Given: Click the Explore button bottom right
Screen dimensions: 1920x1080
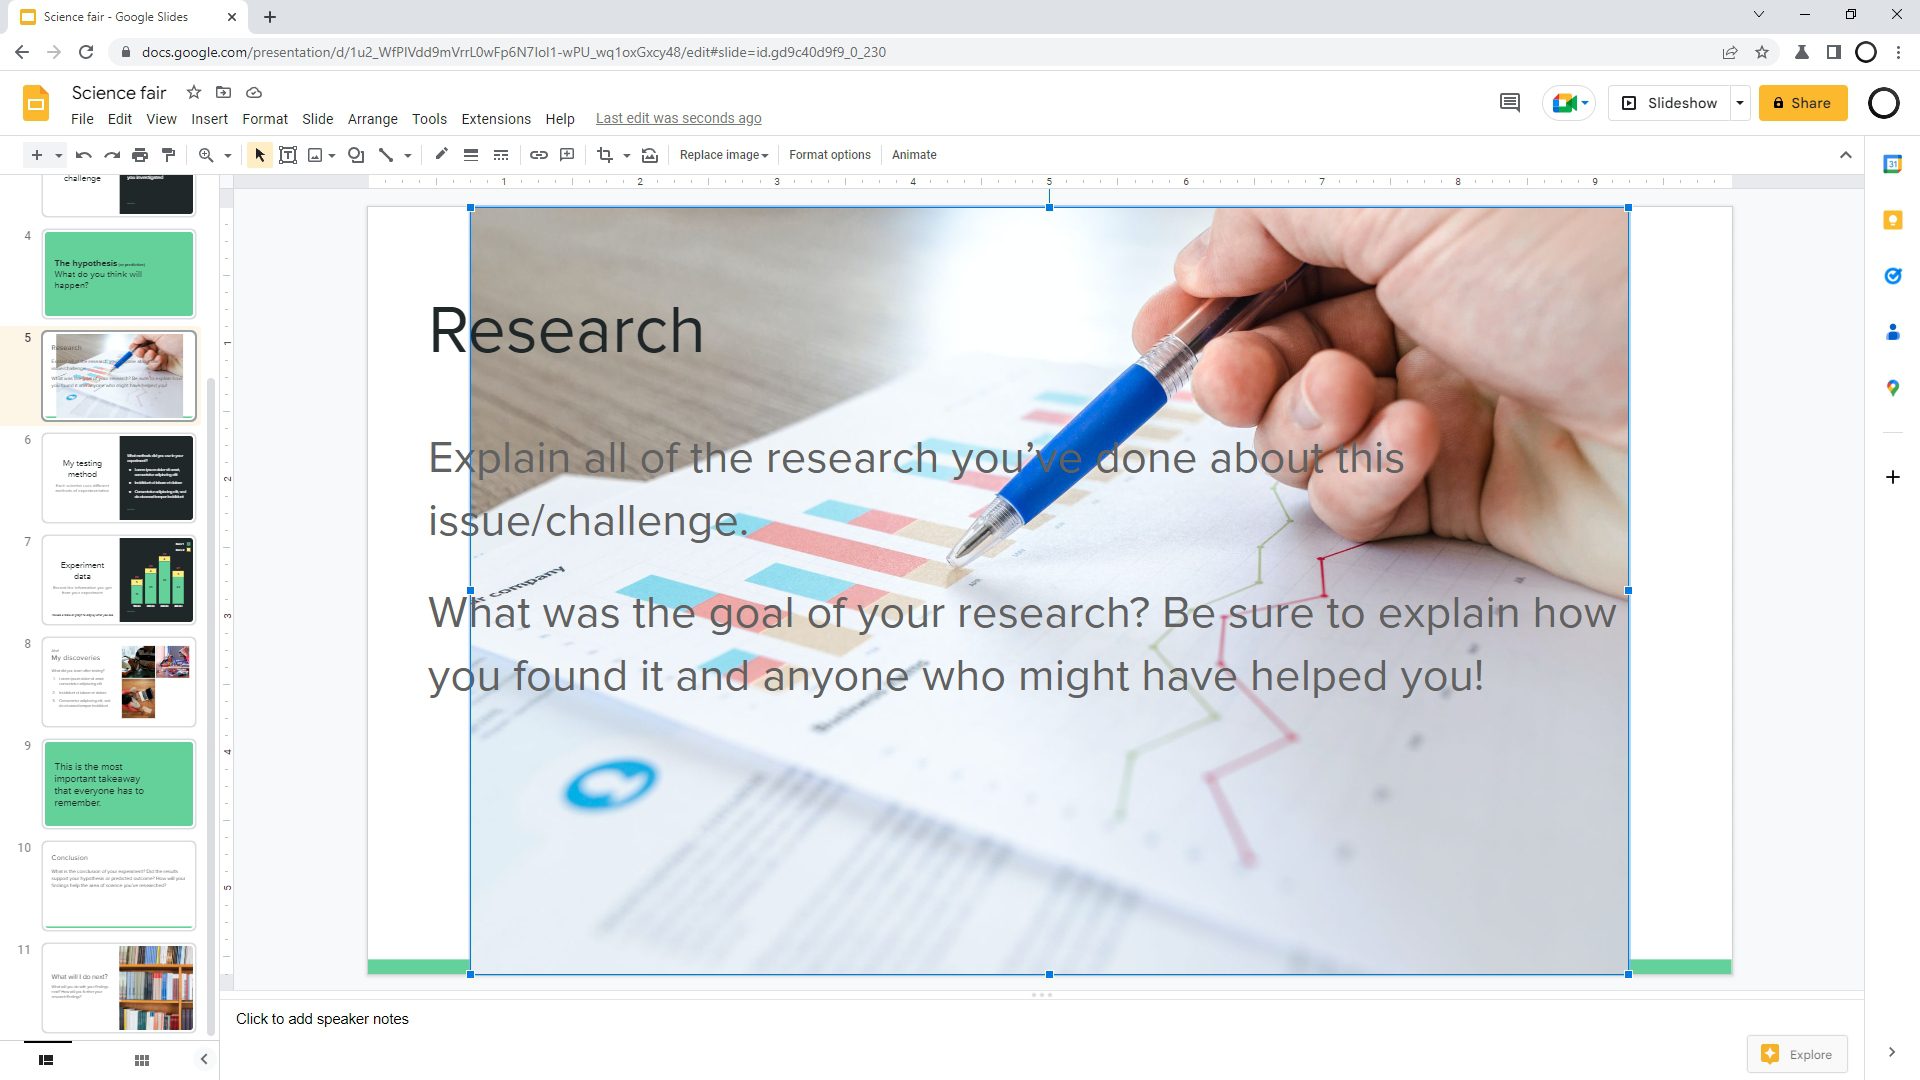Looking at the screenshot, I should (1801, 1055).
